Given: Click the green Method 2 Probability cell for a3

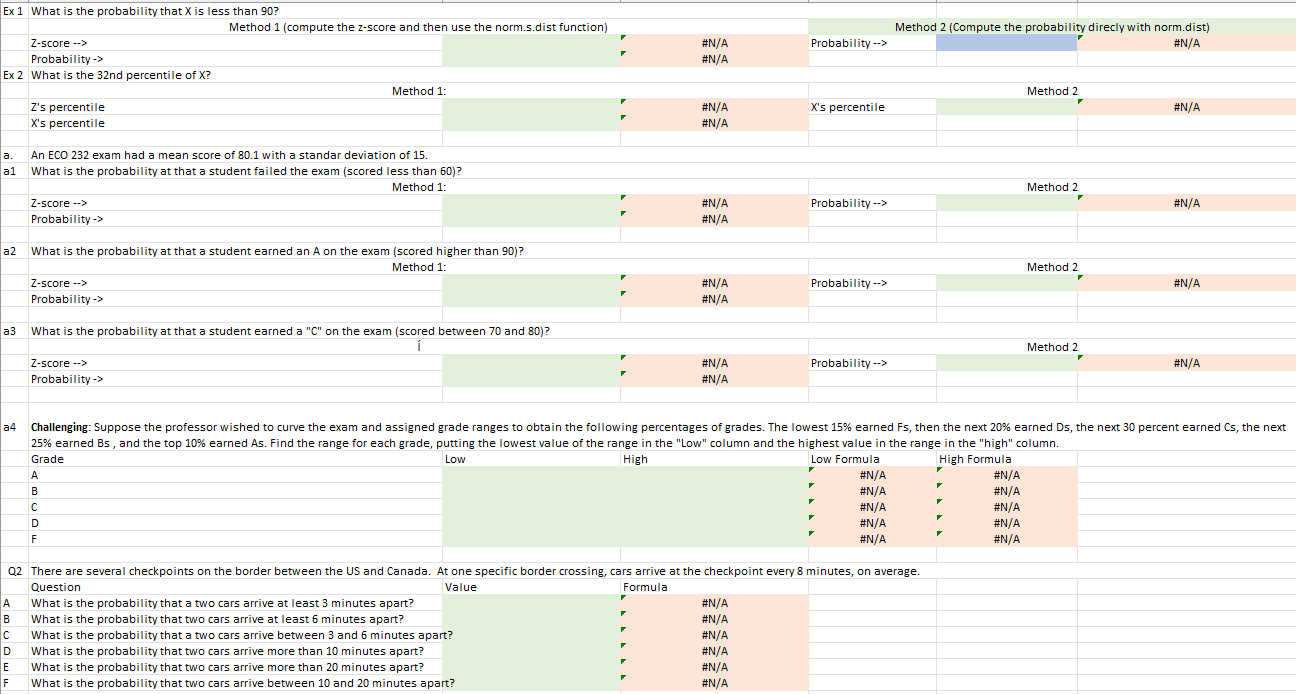Looking at the screenshot, I should point(1007,363).
